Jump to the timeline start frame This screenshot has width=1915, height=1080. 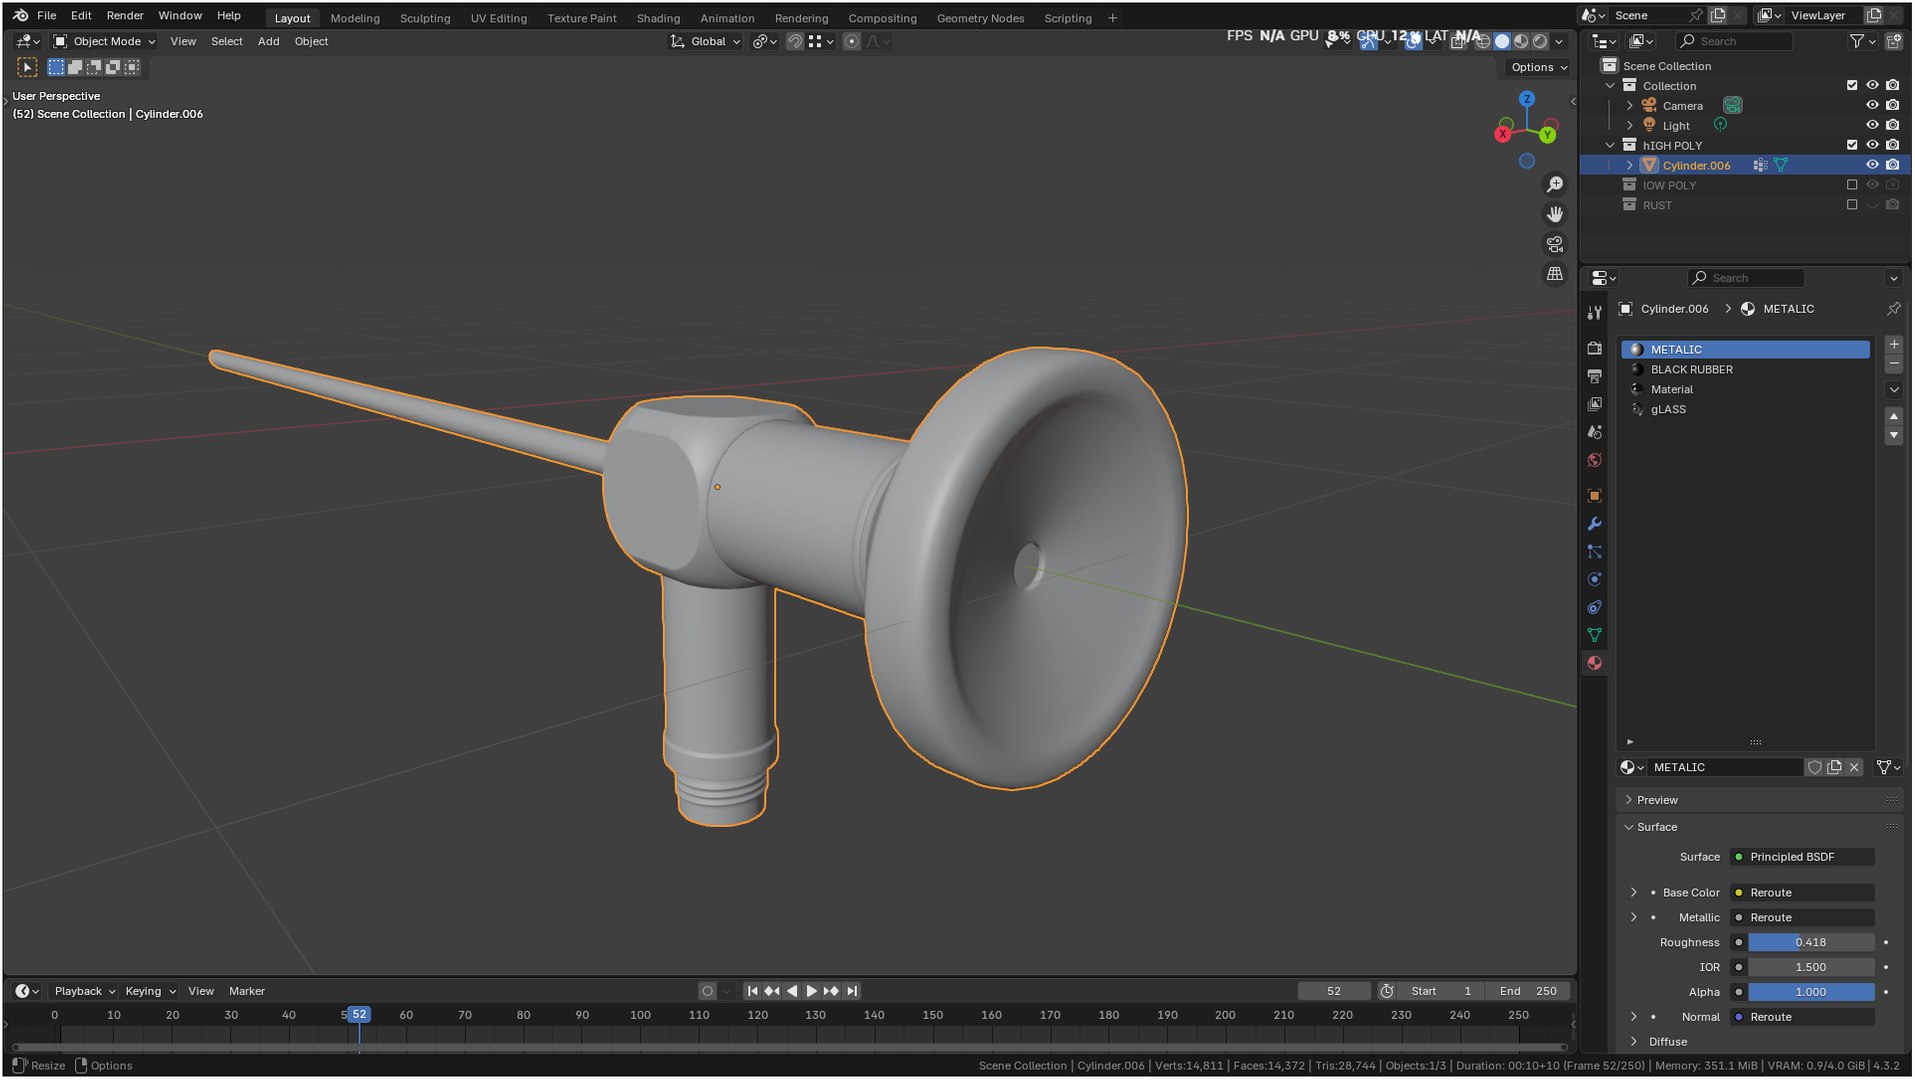tap(753, 991)
